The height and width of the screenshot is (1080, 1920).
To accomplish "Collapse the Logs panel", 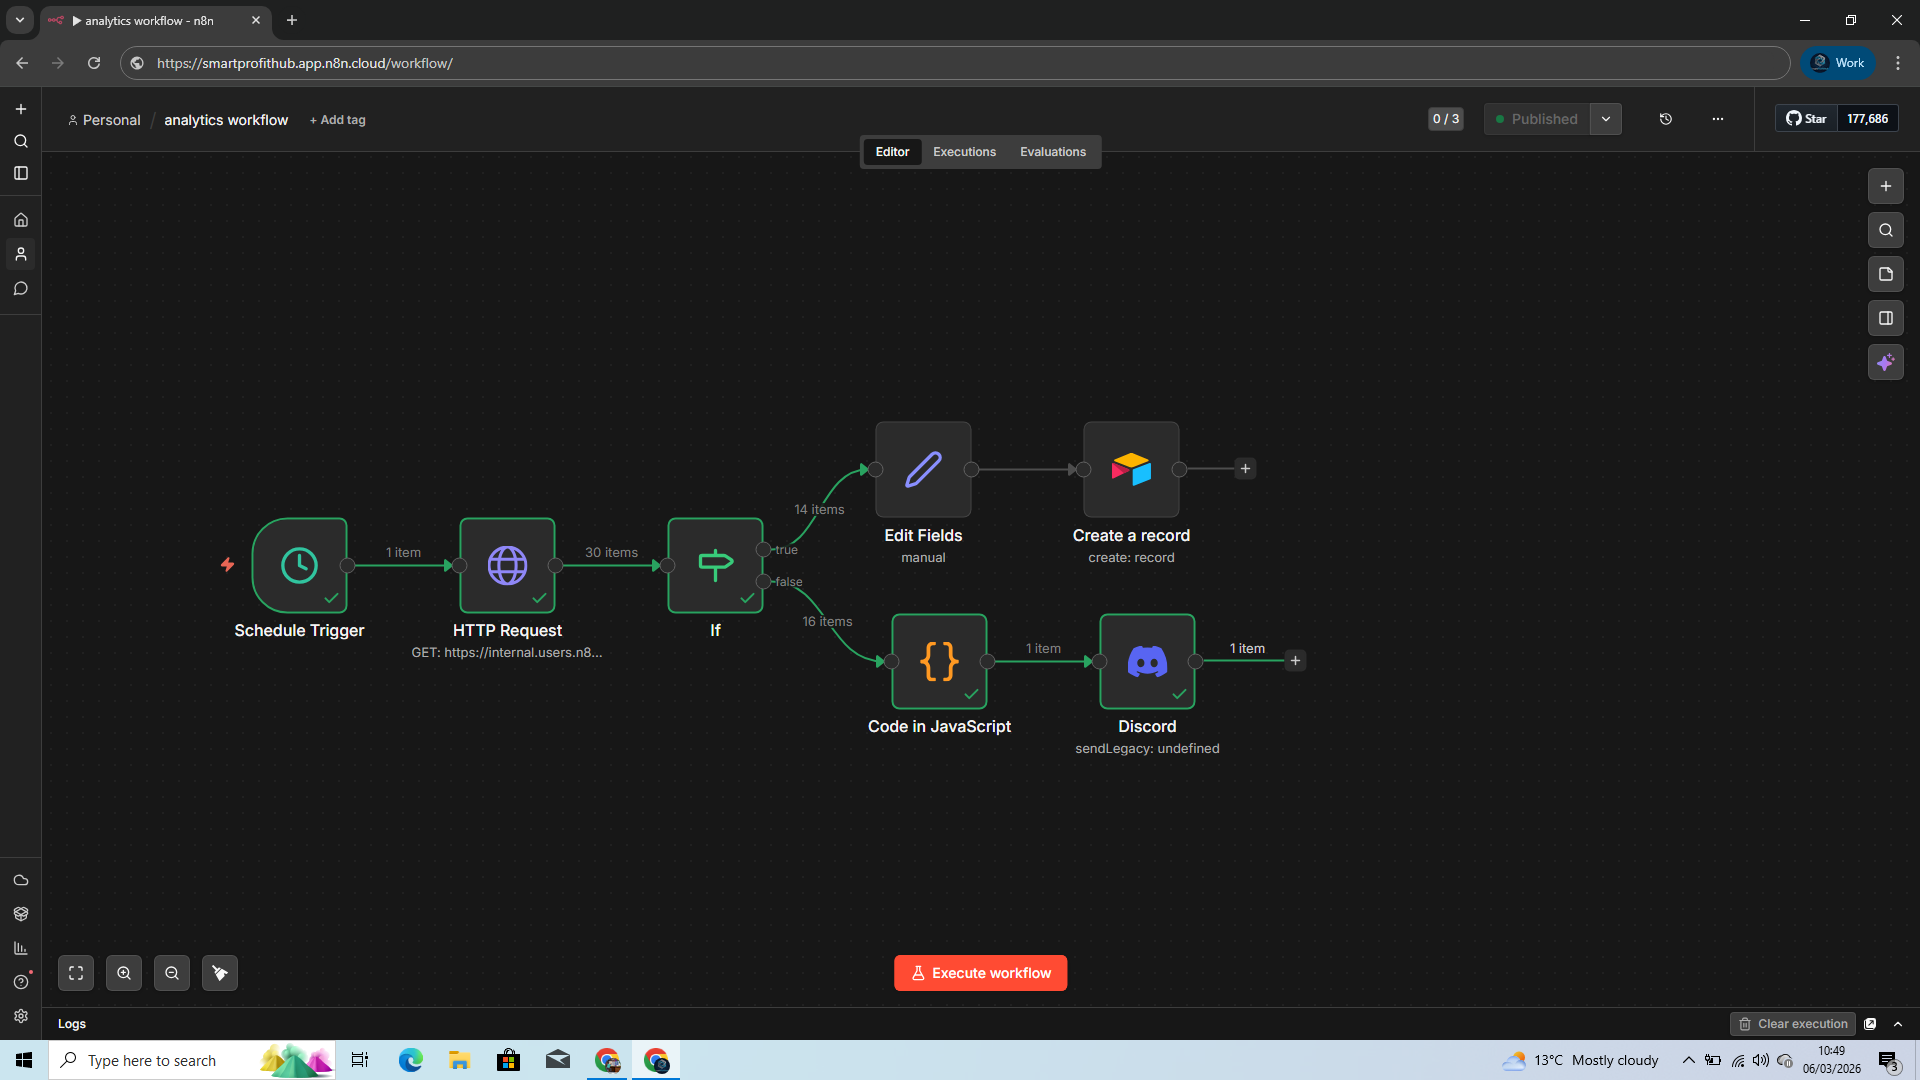I will point(1898,1023).
